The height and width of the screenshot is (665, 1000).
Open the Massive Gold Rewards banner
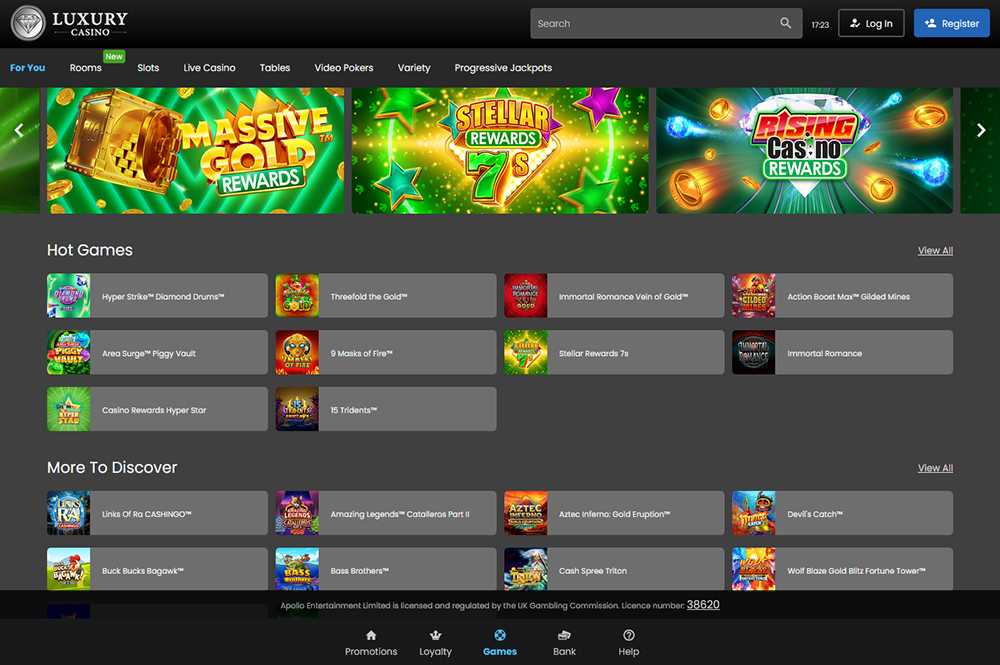[x=196, y=150]
